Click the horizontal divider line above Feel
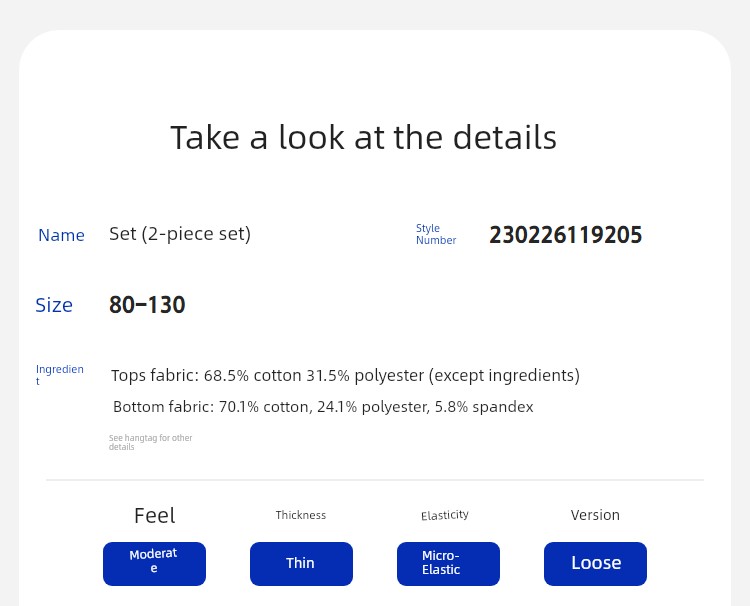Viewport: 750px width, 606px height. tap(375, 479)
